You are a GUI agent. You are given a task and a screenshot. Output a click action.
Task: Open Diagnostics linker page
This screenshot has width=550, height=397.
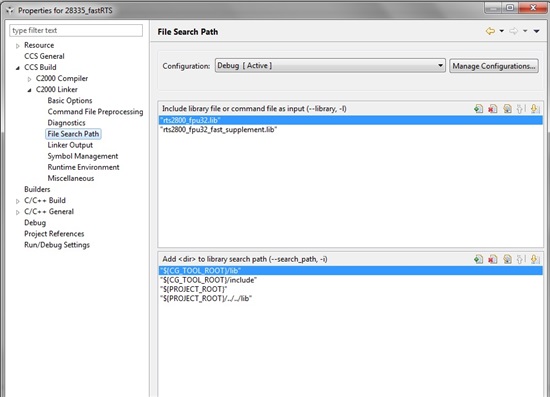[x=66, y=123]
